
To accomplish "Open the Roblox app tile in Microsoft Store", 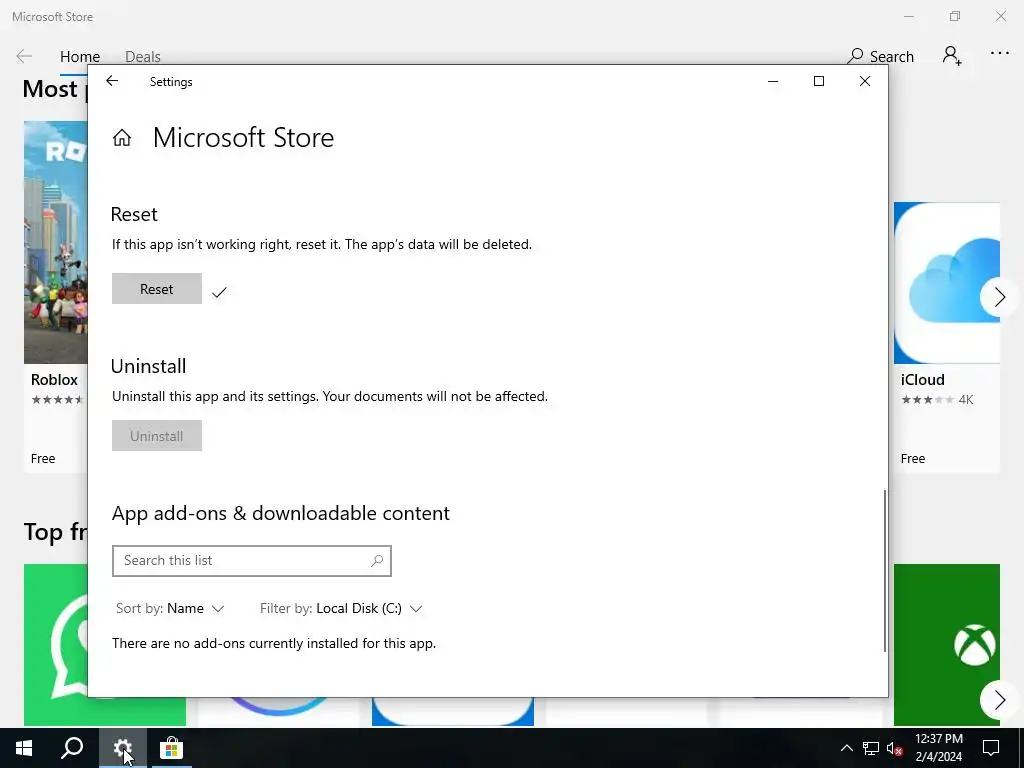I will tap(56, 296).
